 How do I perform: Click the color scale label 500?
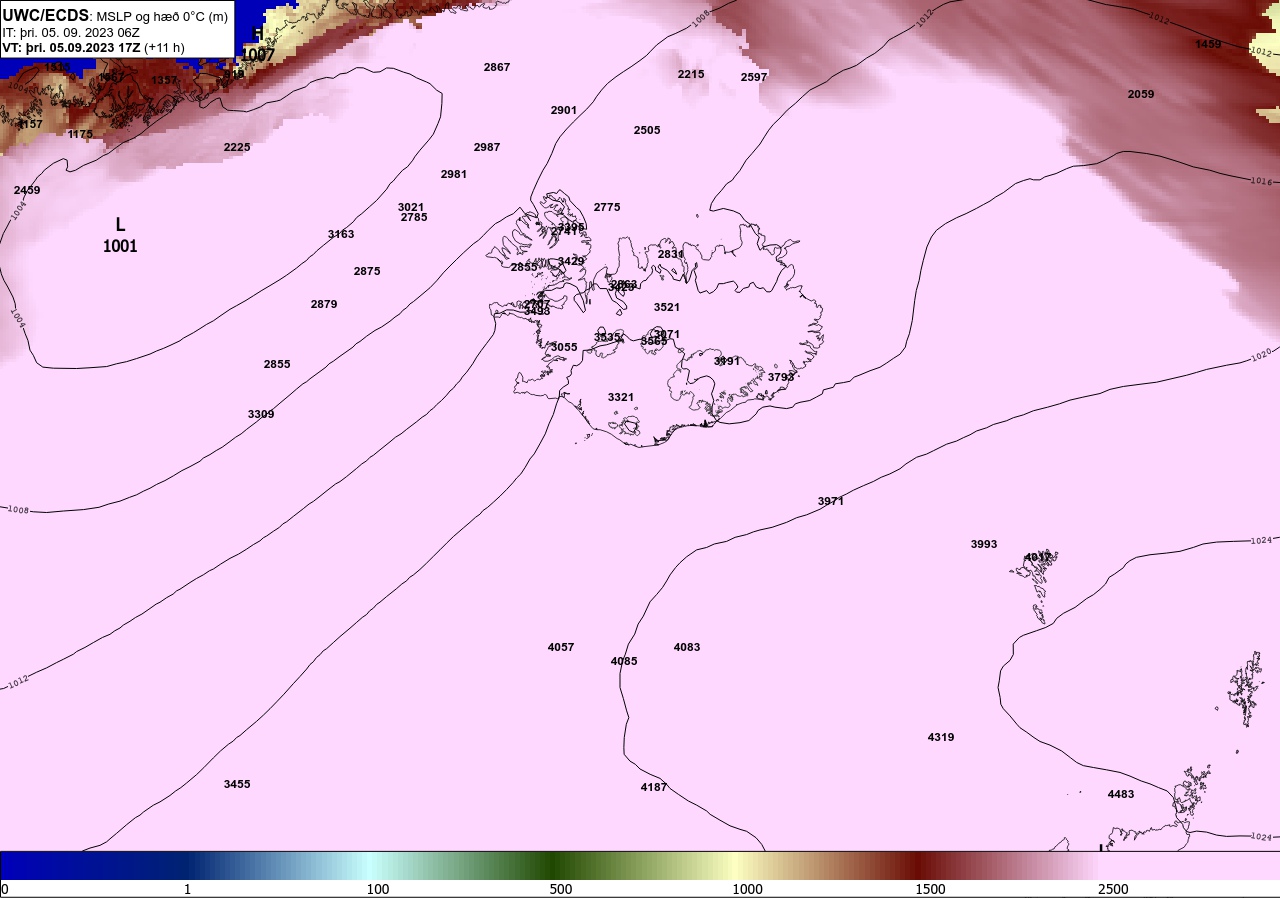click(x=561, y=890)
